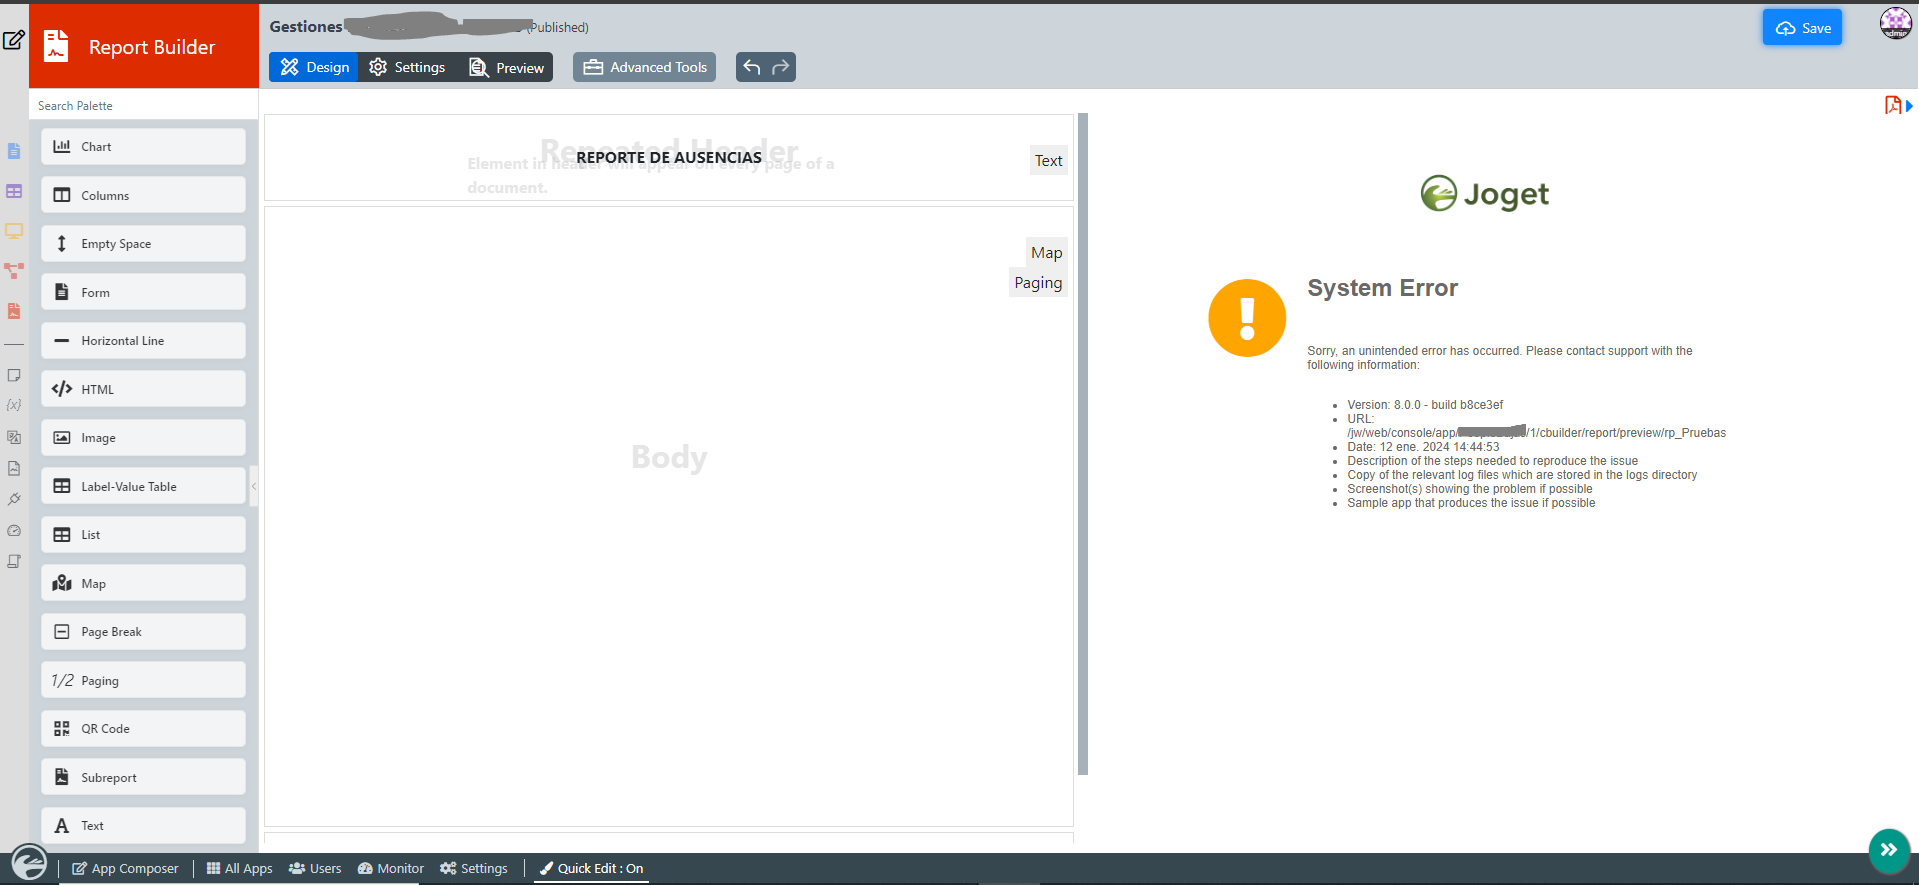Select the Subreport palette element

click(x=143, y=777)
